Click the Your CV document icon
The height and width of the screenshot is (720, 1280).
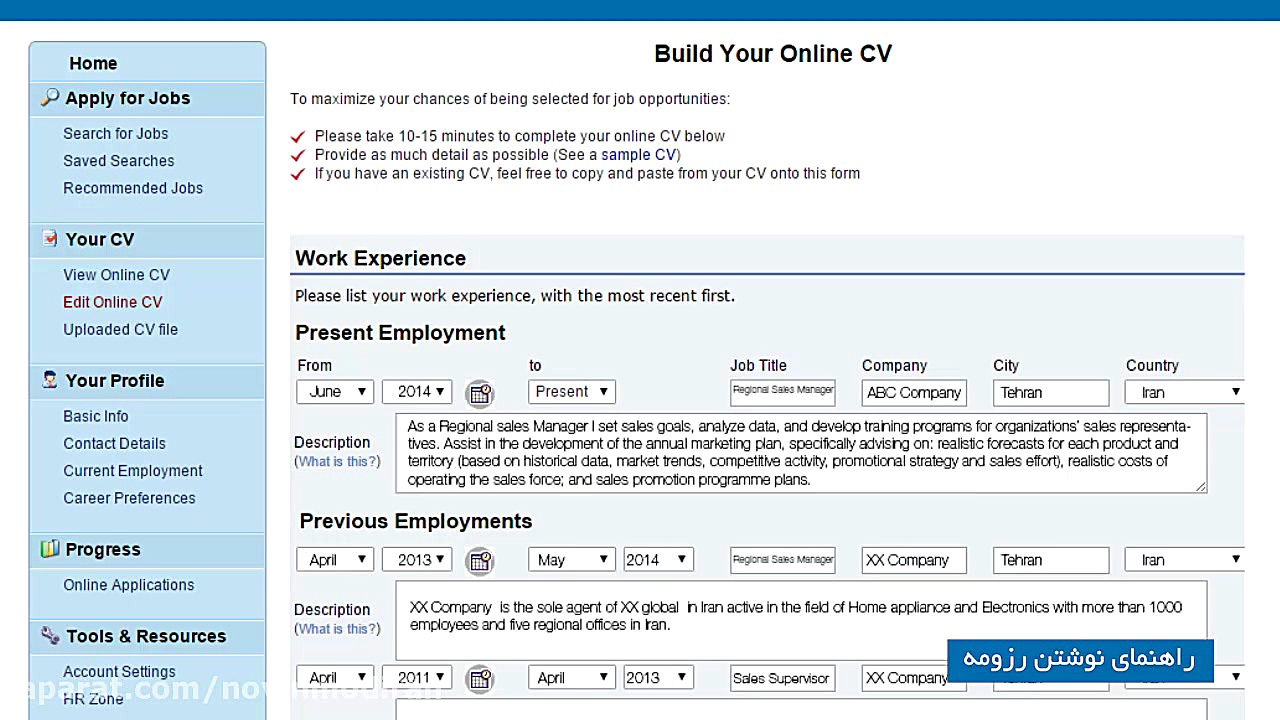click(50, 239)
